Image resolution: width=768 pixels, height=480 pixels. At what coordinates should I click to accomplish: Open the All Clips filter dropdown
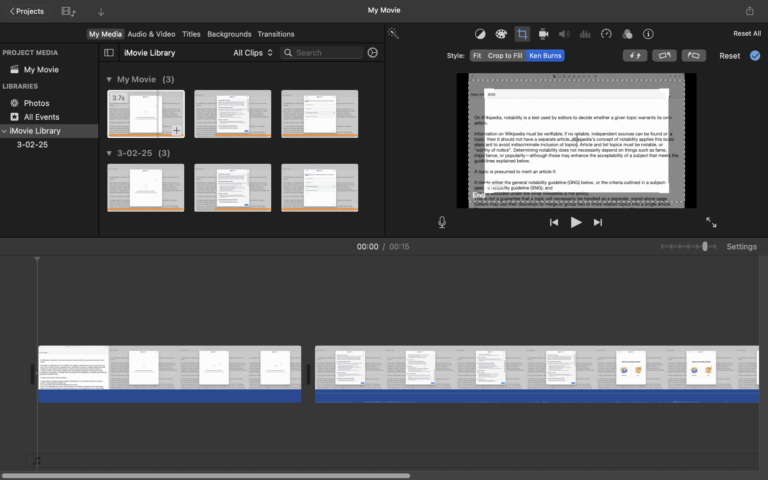pyautogui.click(x=253, y=52)
